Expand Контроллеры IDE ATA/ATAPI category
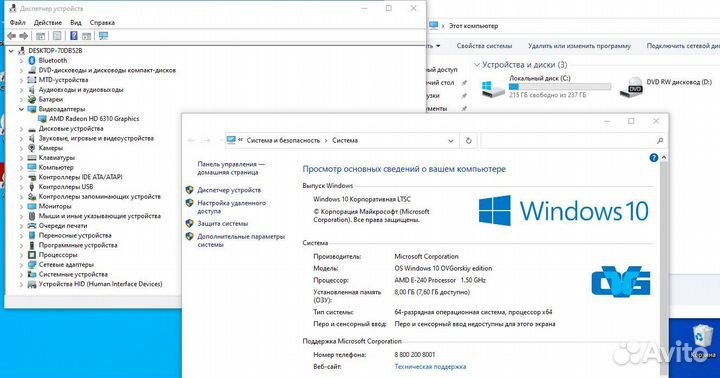 [x=21, y=177]
